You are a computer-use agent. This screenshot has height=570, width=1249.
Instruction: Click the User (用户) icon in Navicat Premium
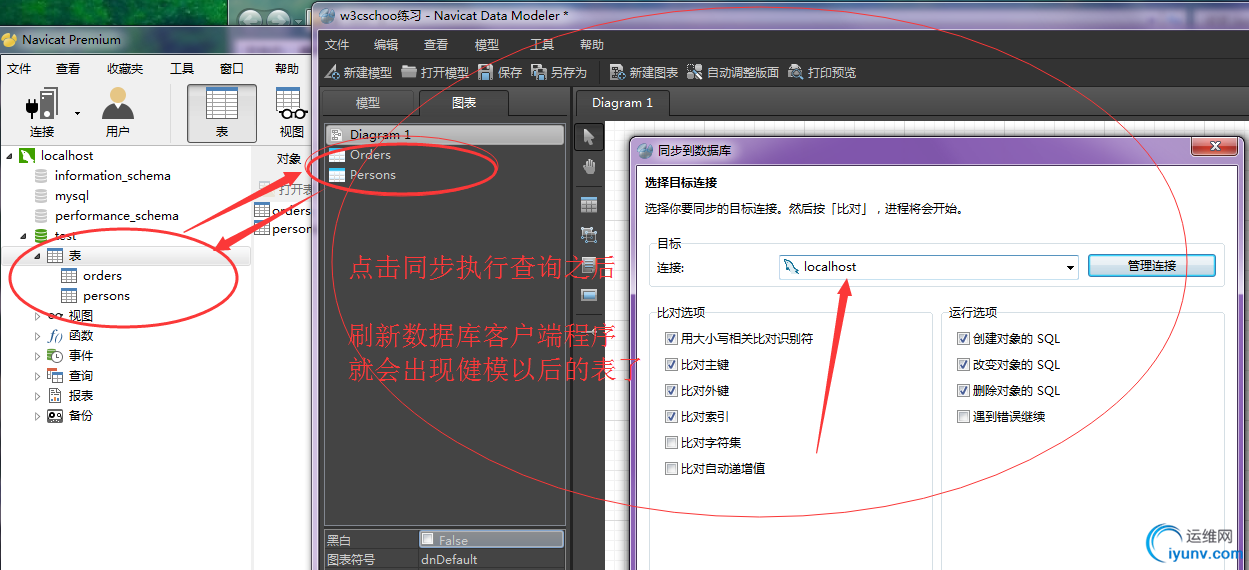click(x=118, y=104)
